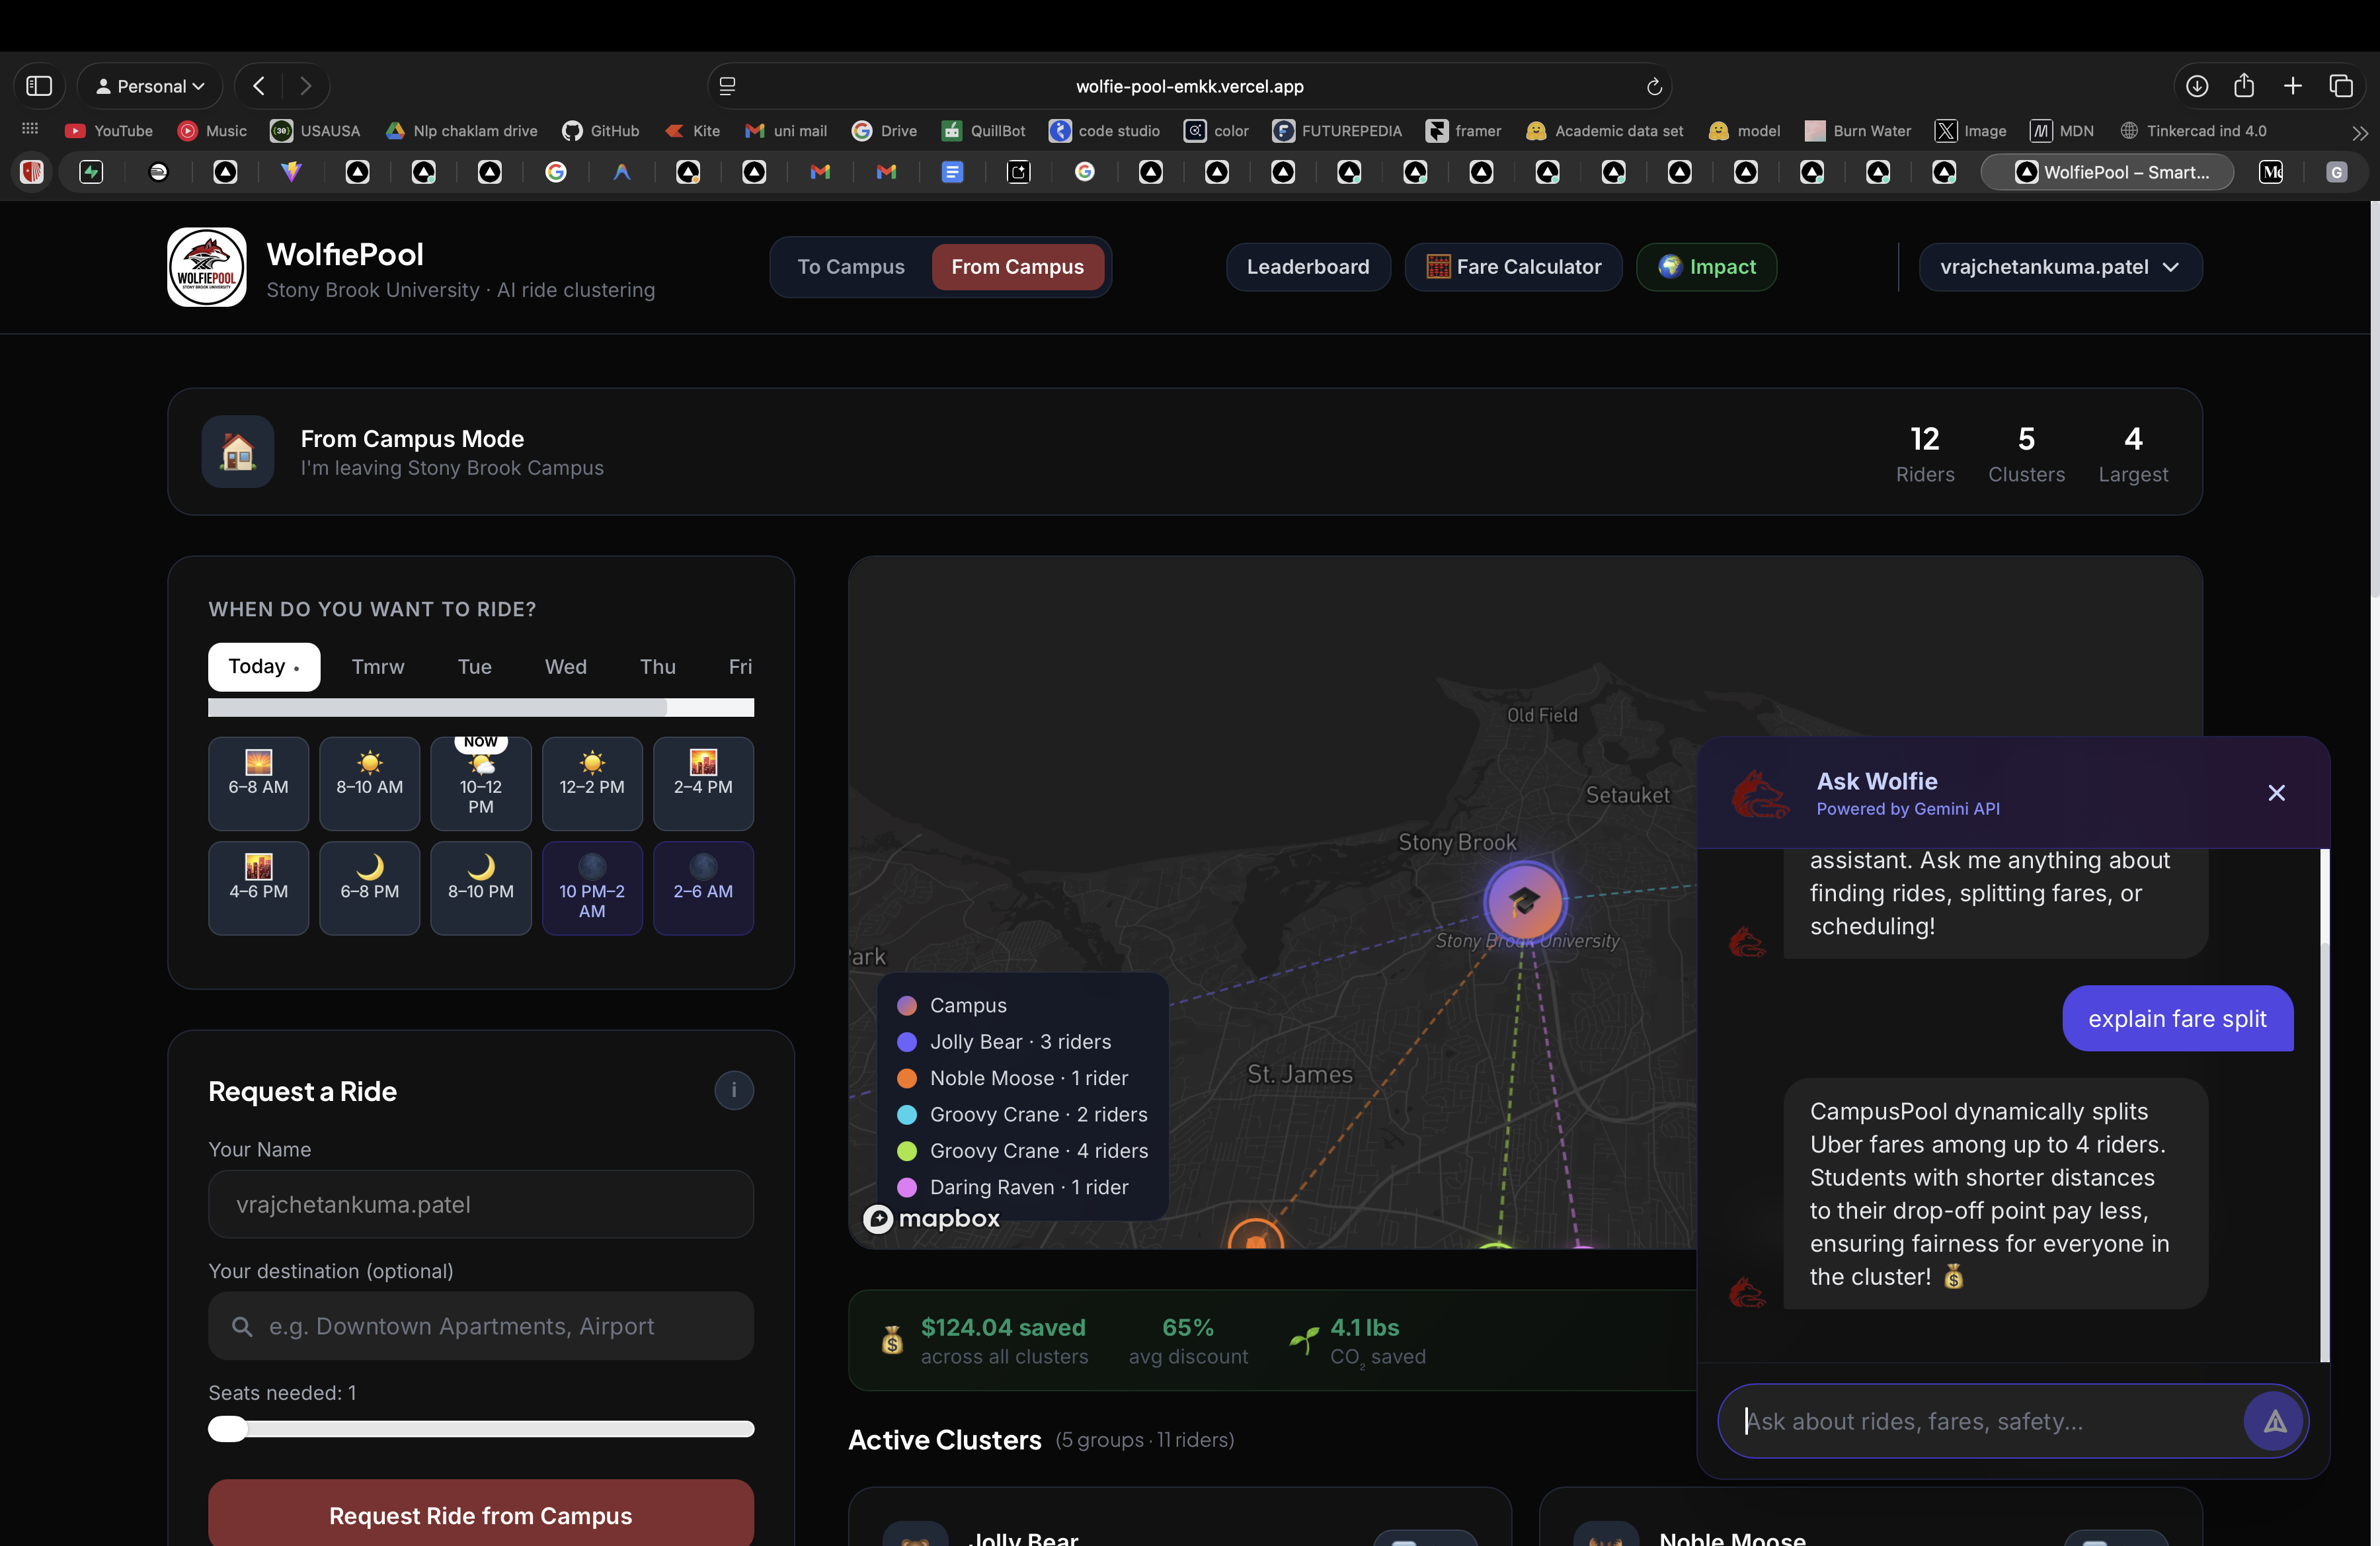Expand the vrajchetankuma.patel account dropdown

[x=2059, y=267]
